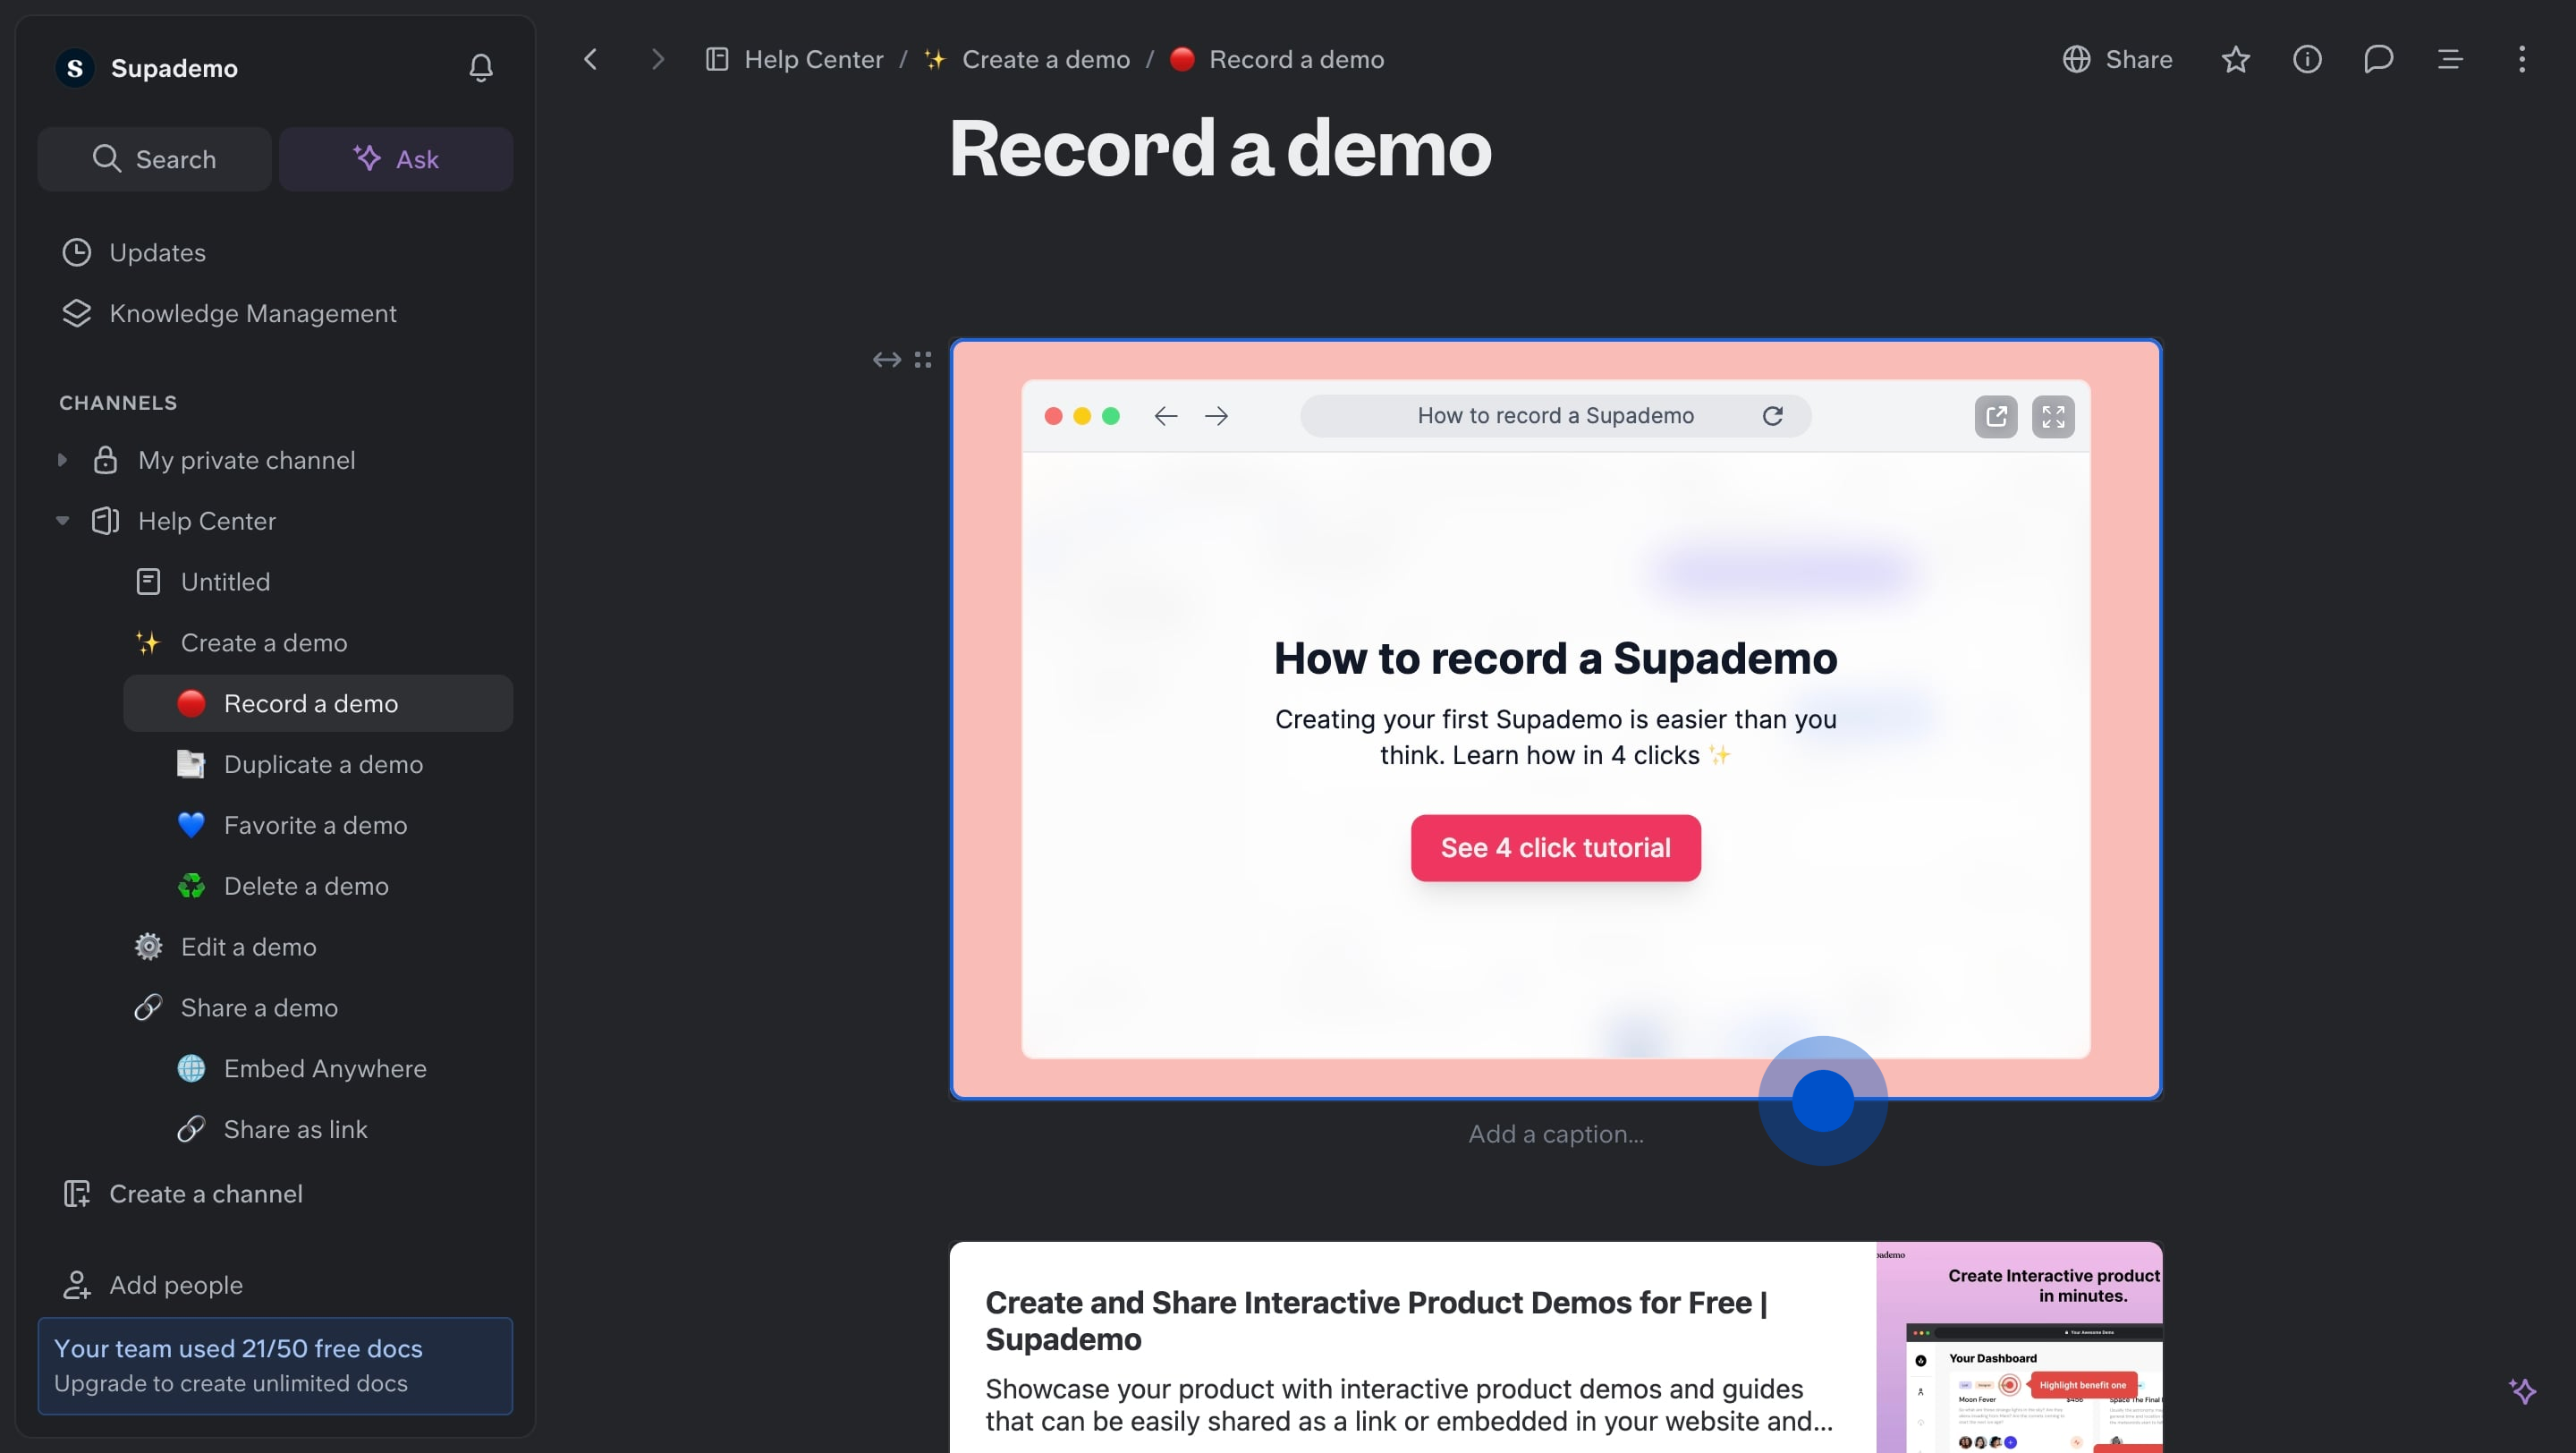Click the fullscreen icon in demo embed
Viewport: 2576px width, 1453px height.
pyautogui.click(x=2053, y=416)
